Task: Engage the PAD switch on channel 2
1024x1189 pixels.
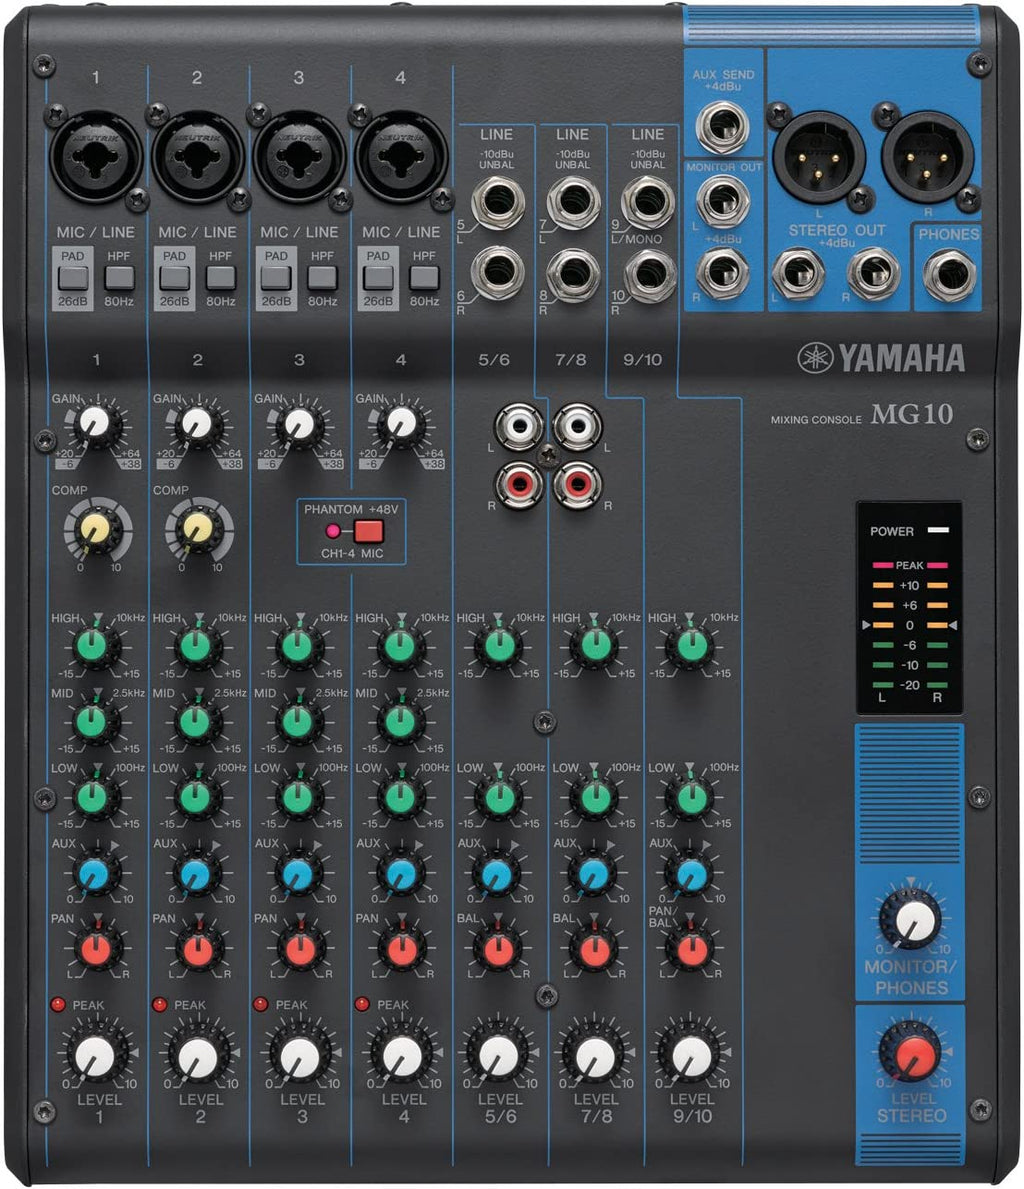Action: point(174,278)
